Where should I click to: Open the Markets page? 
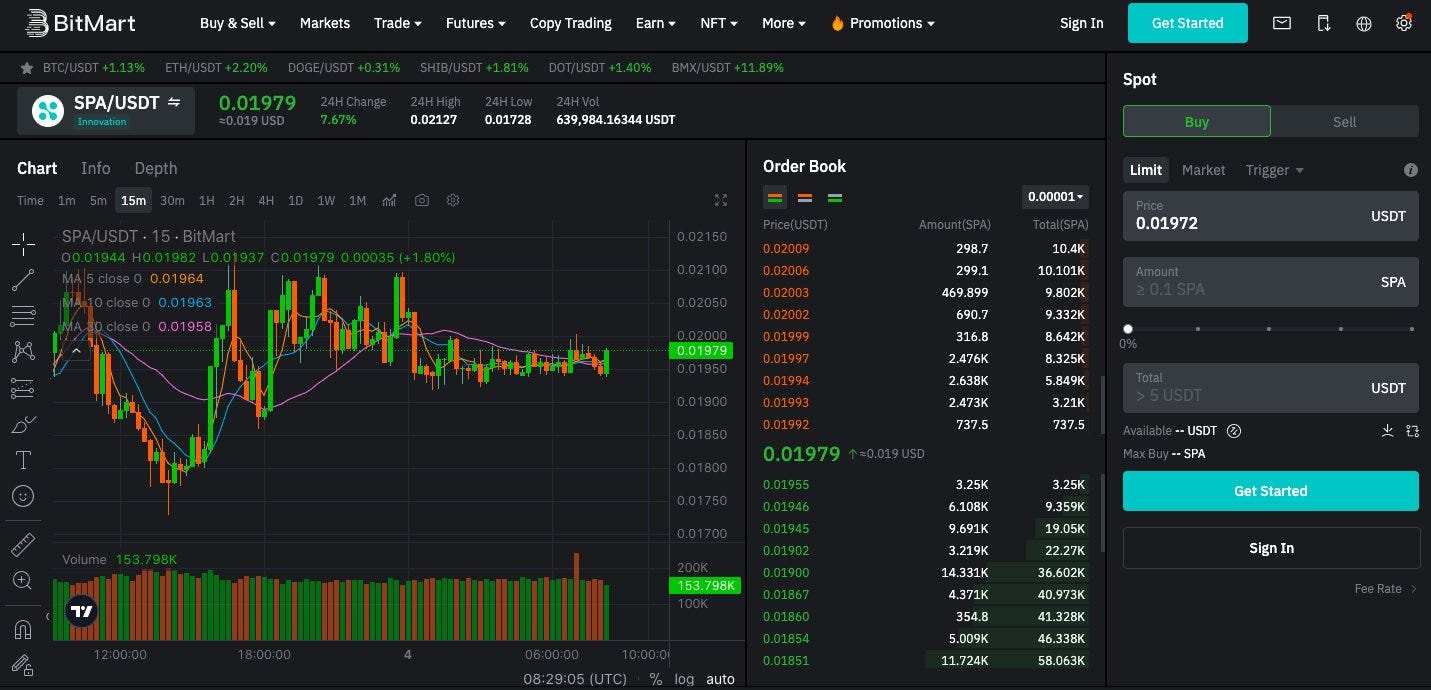325,23
